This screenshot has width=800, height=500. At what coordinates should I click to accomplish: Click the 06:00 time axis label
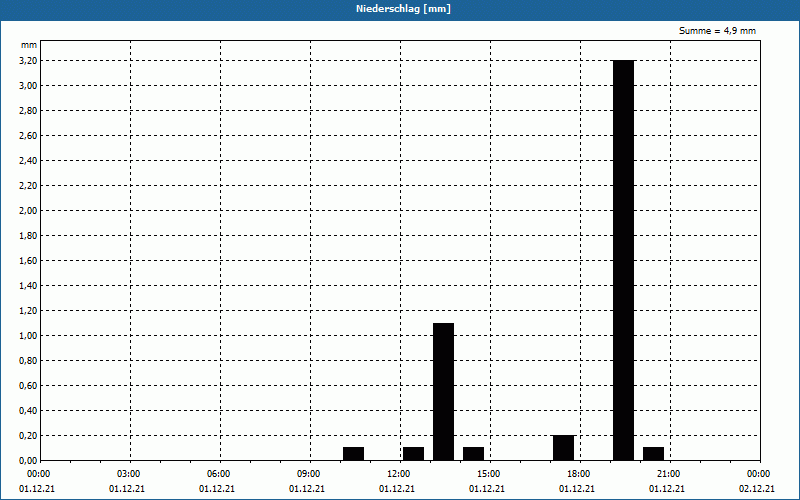(x=220, y=474)
